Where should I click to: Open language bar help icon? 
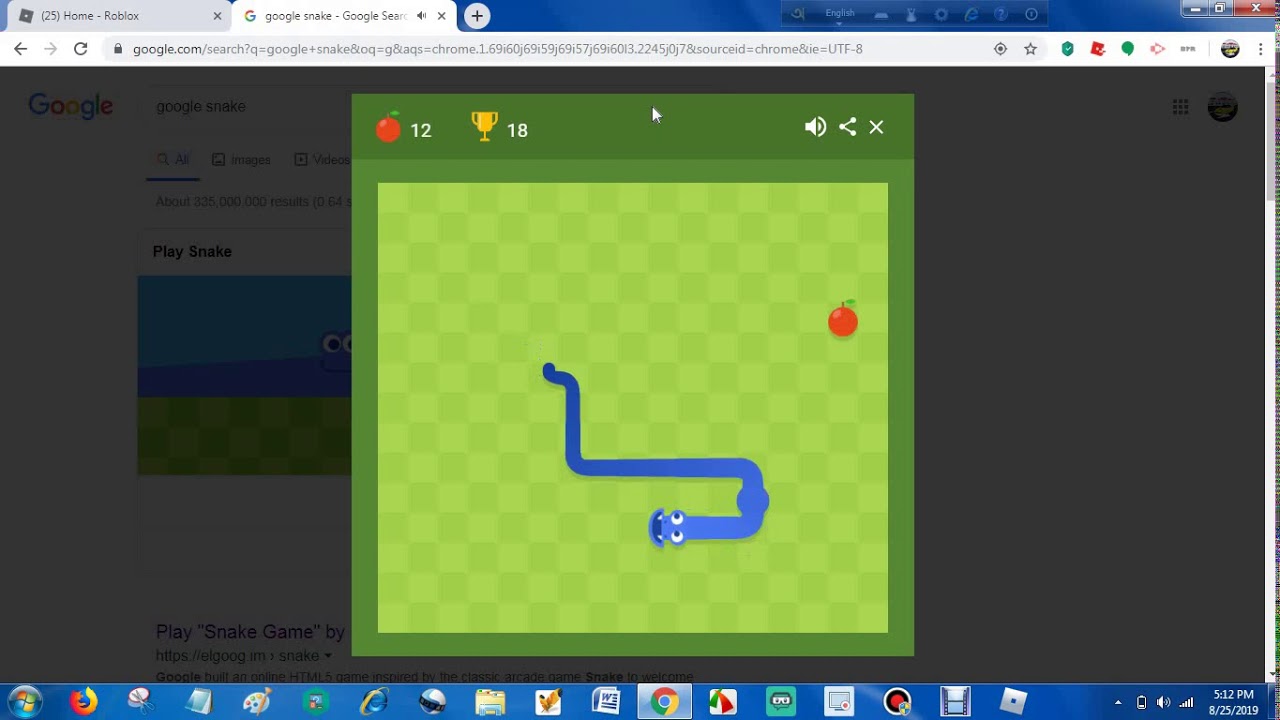point(1001,14)
